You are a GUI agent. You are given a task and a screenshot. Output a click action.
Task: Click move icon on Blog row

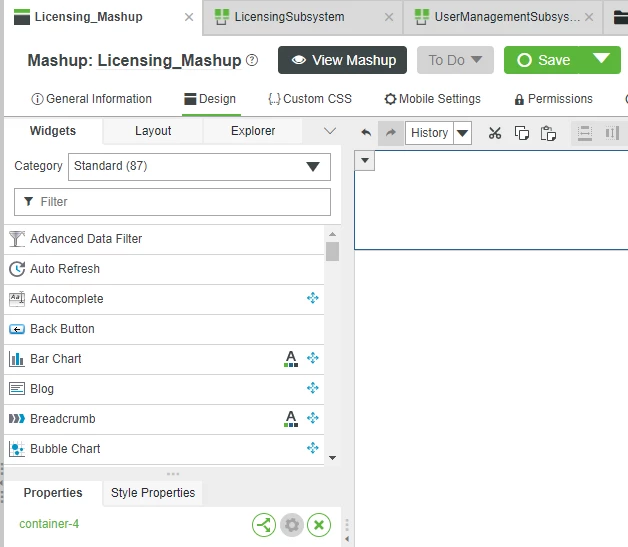[x=312, y=388]
